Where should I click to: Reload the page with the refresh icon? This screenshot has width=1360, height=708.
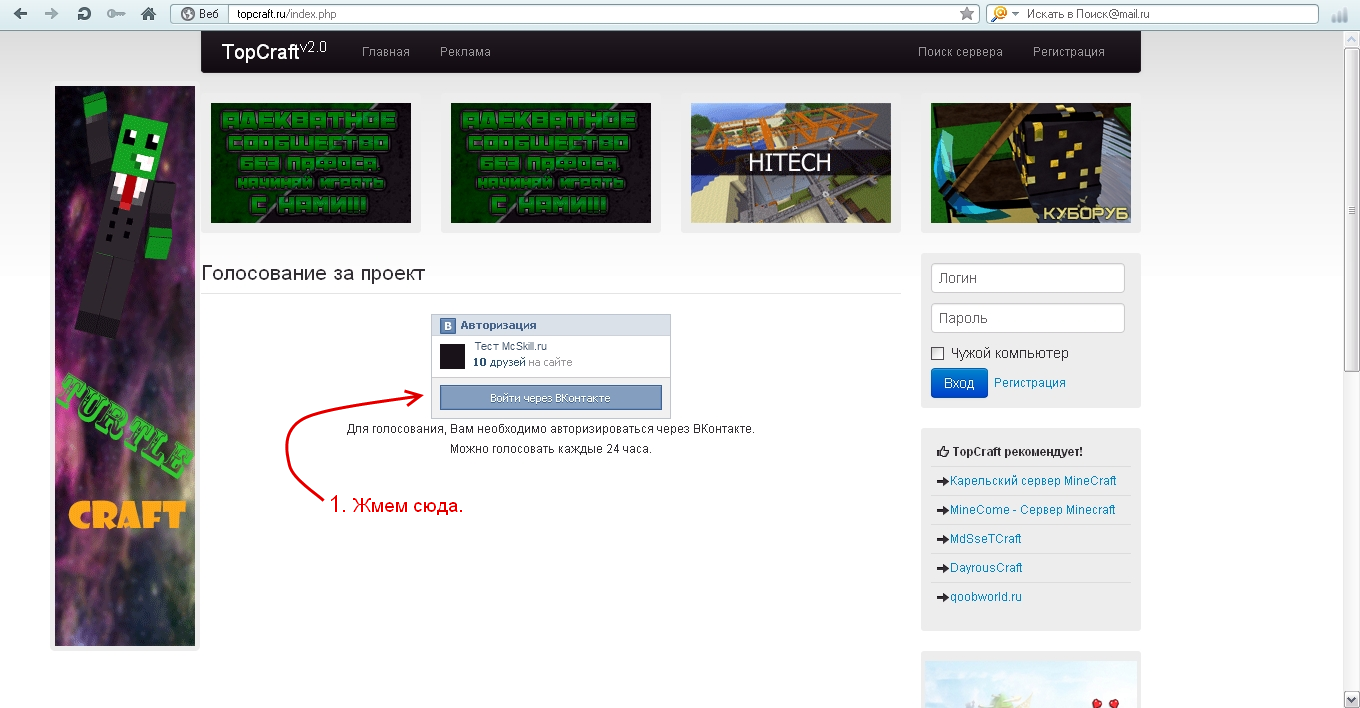(84, 14)
